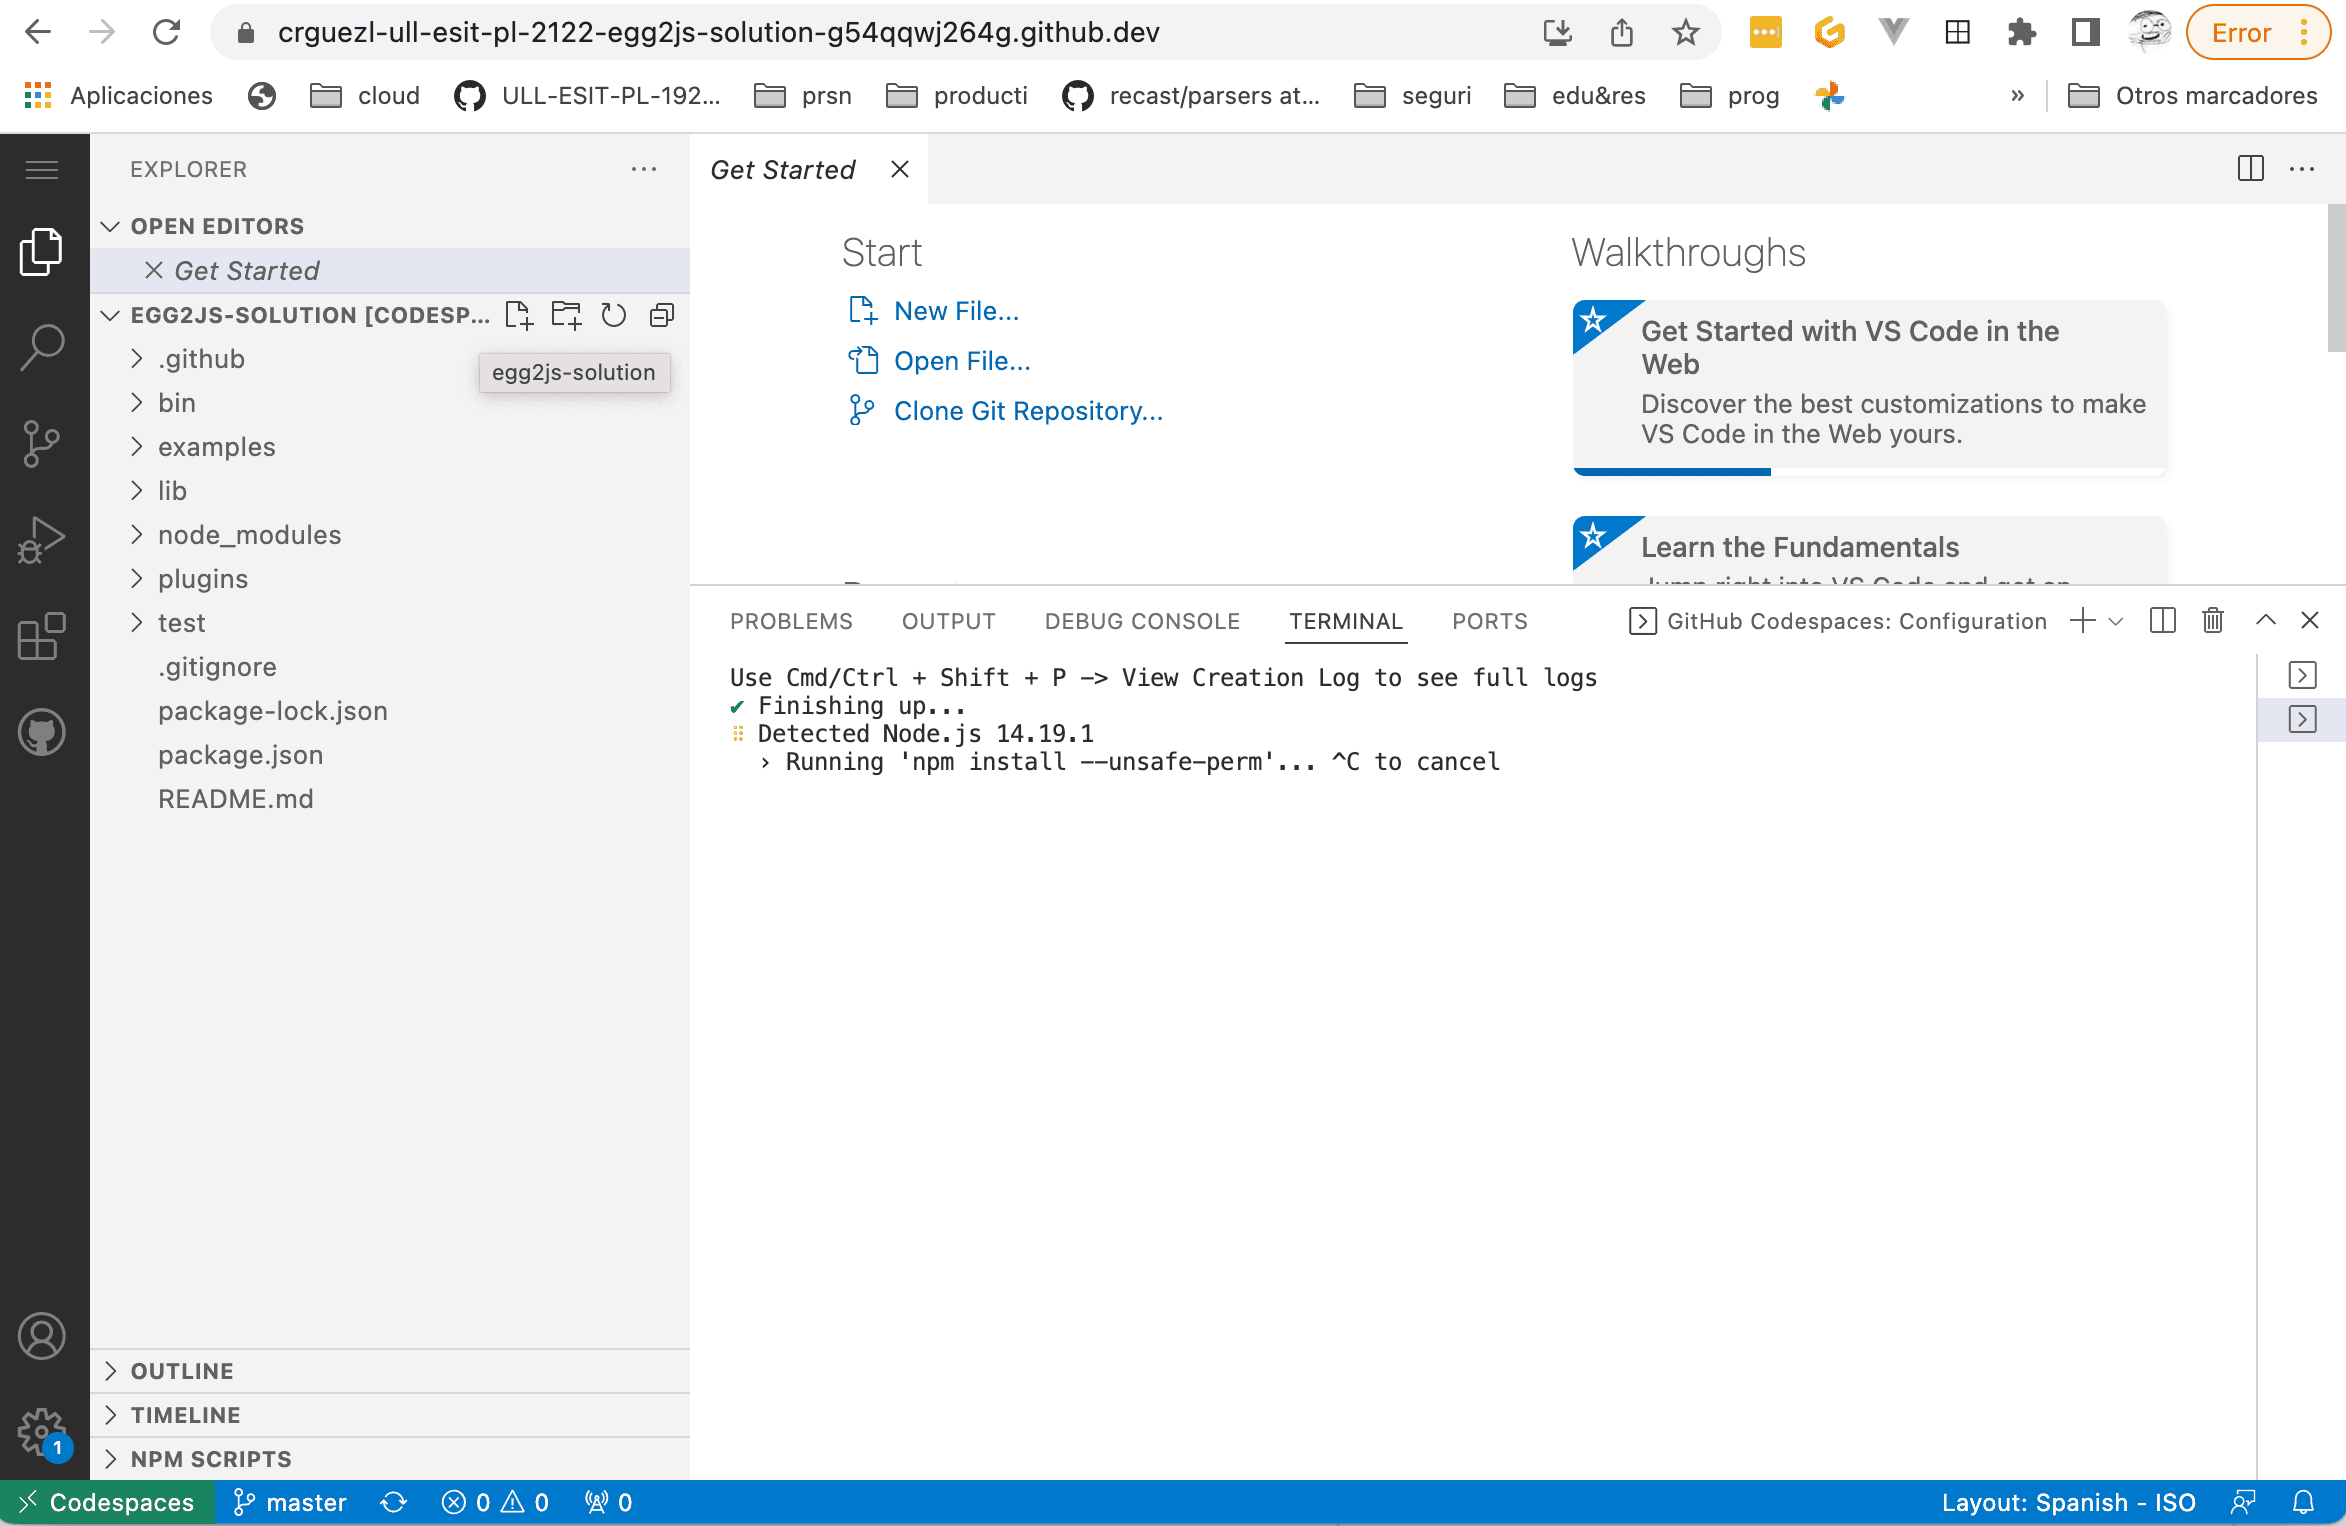The width and height of the screenshot is (2346, 1526).
Task: Maximize the terminal panel size
Action: [2265, 621]
